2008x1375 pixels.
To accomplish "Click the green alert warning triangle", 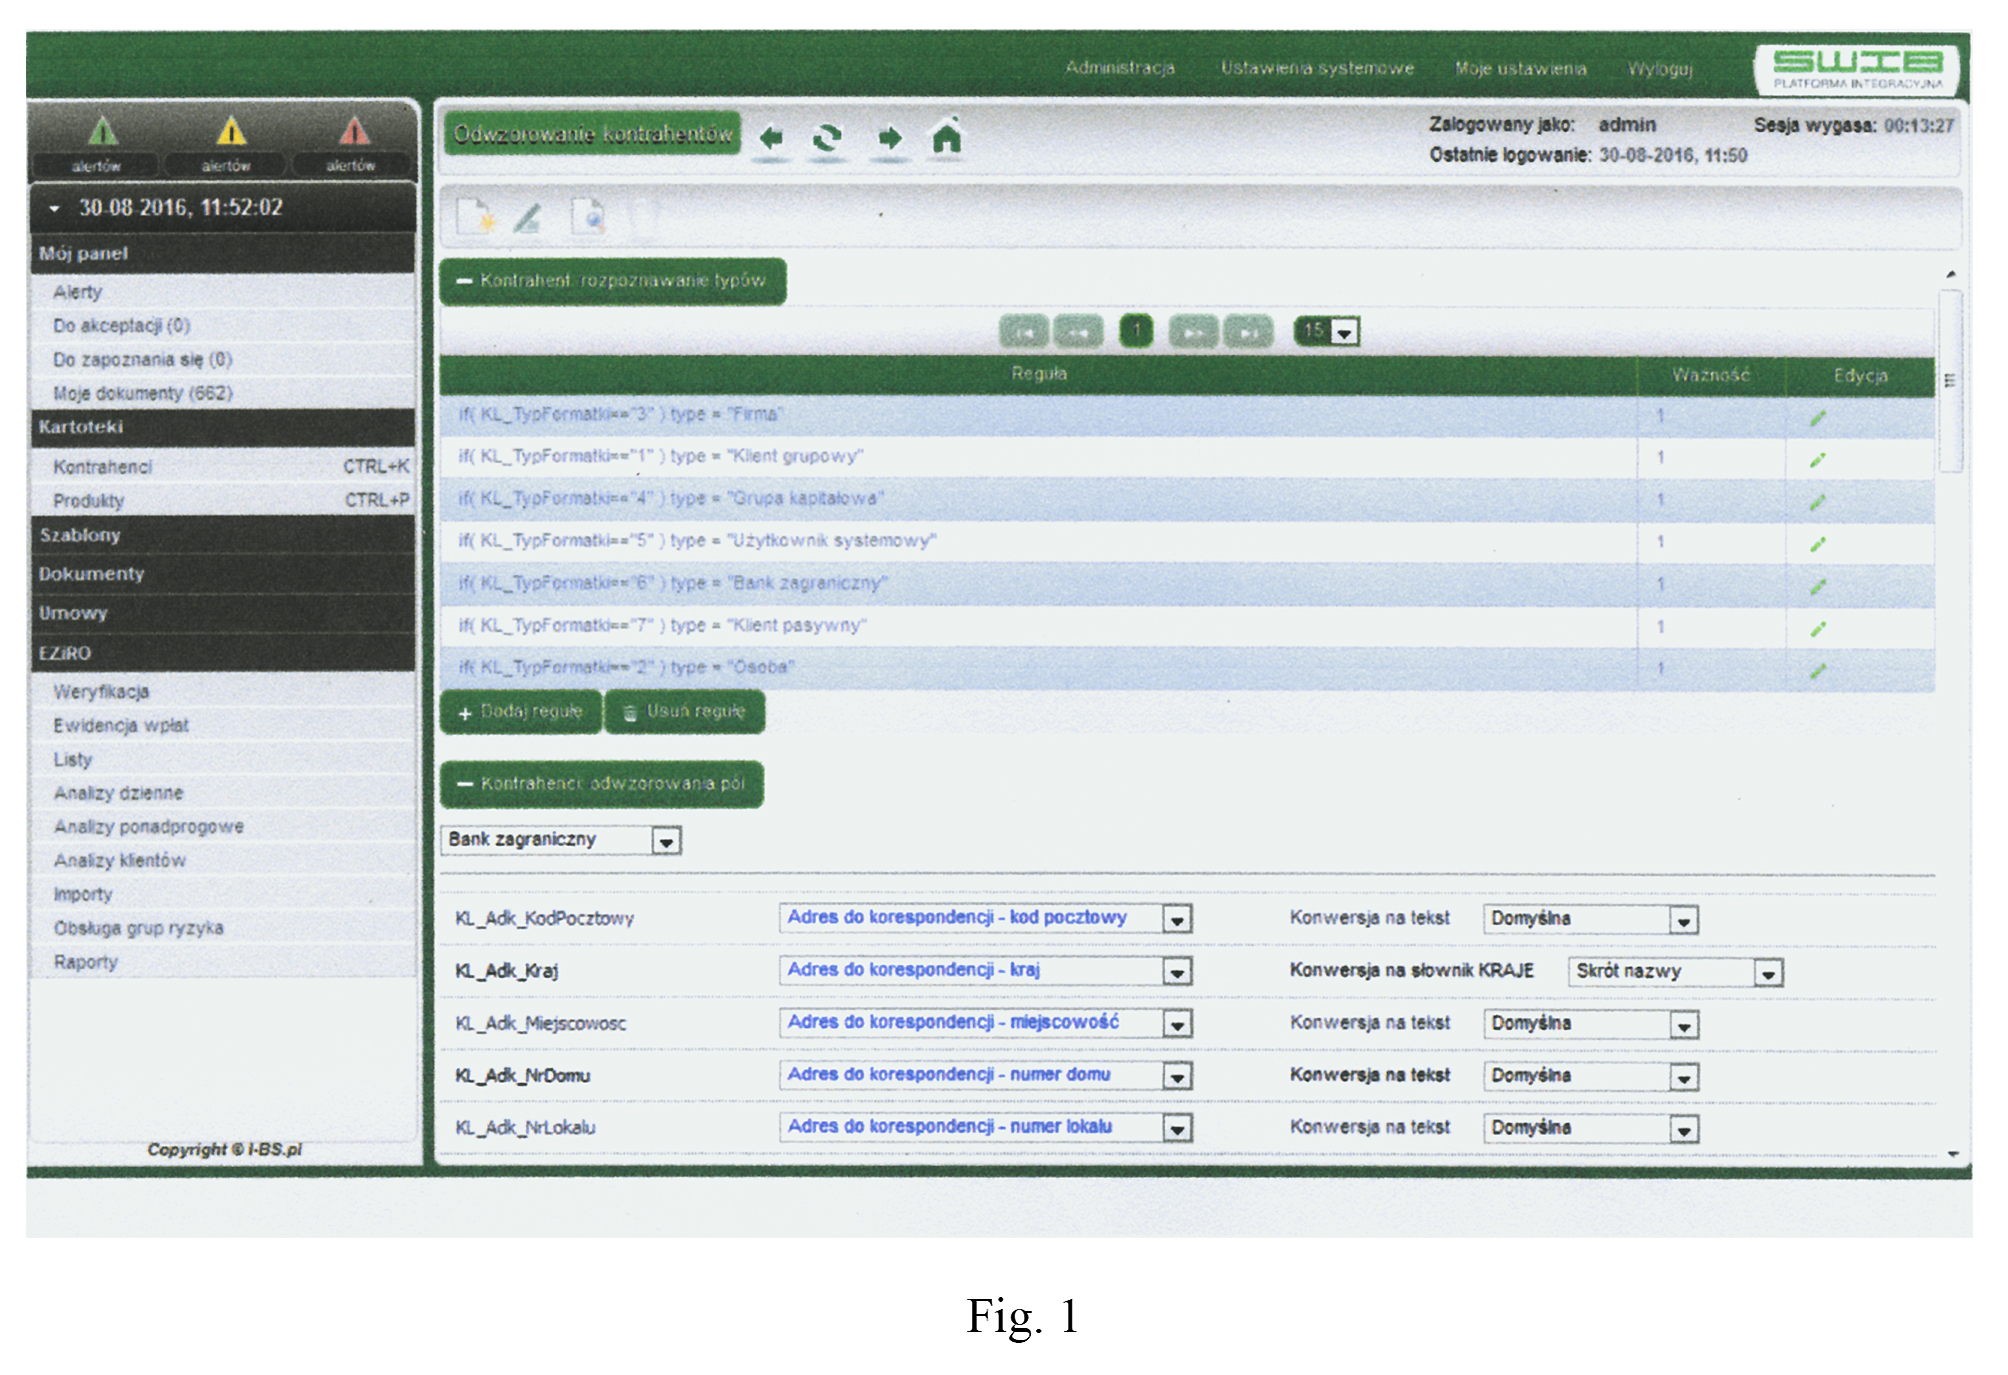I will click(102, 131).
